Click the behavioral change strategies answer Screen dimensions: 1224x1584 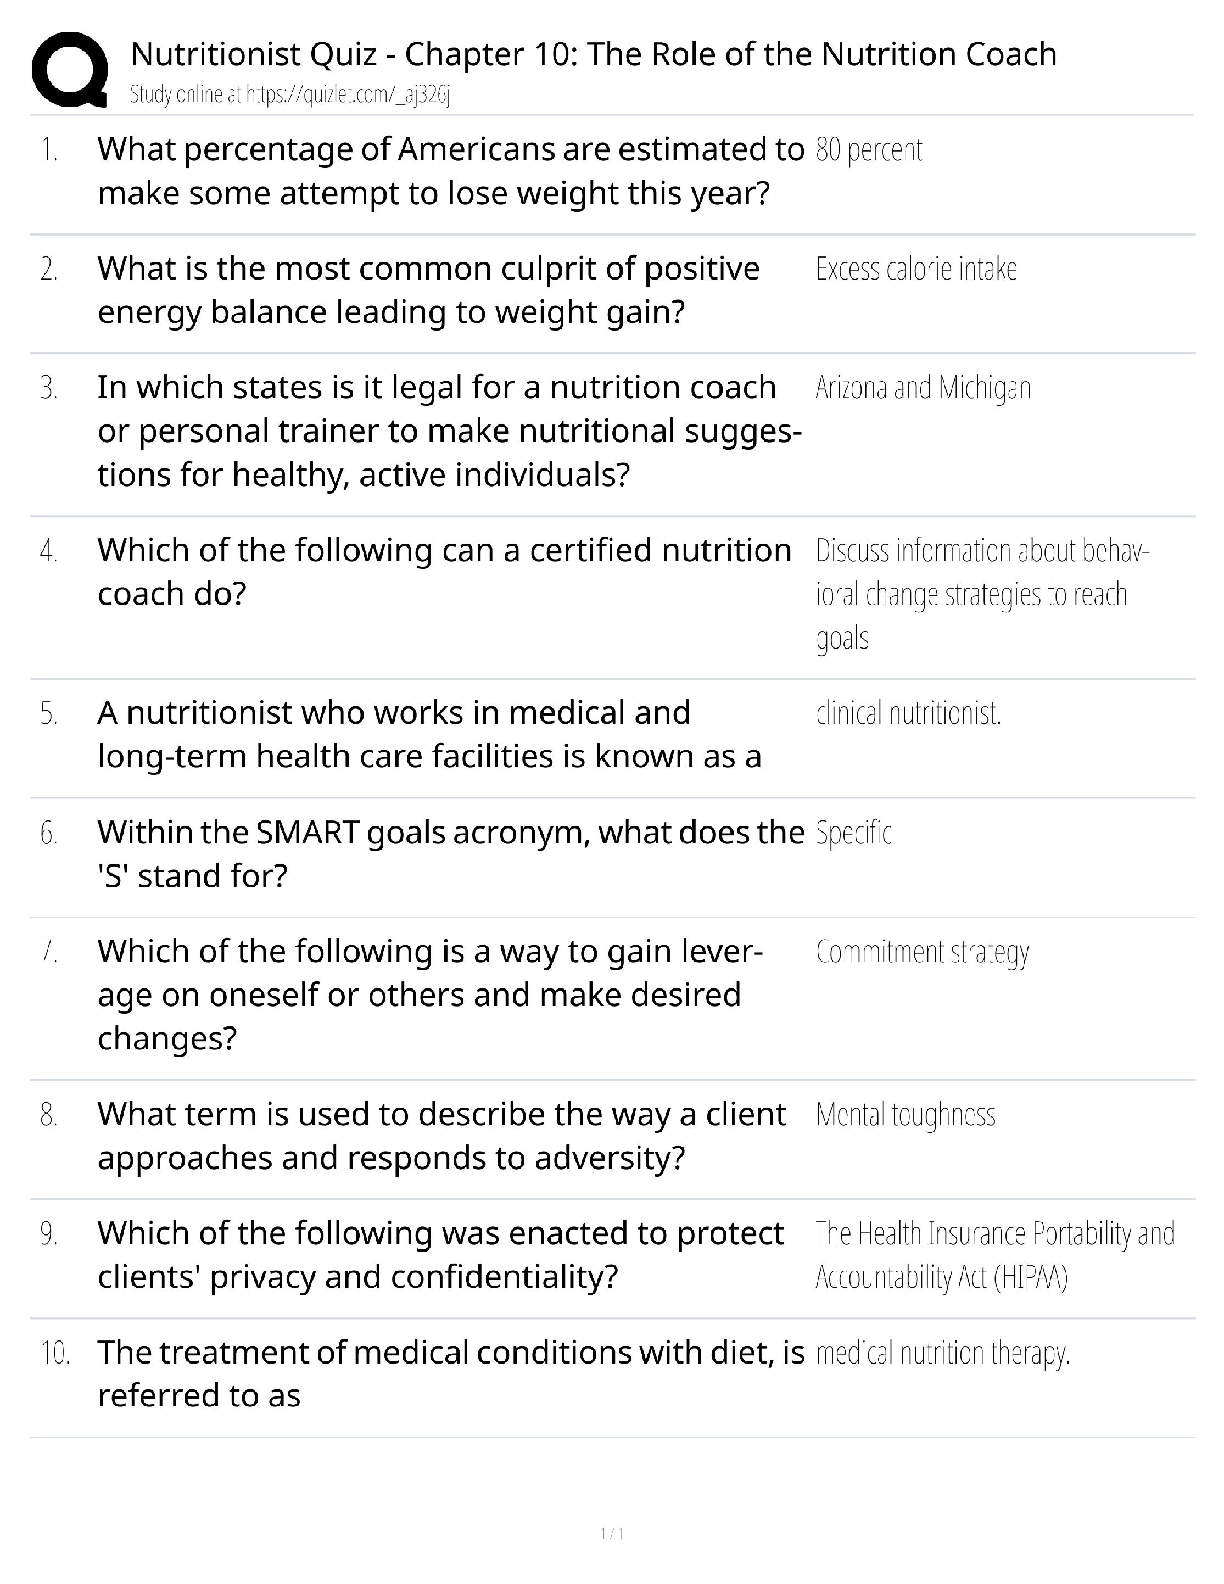coord(982,594)
